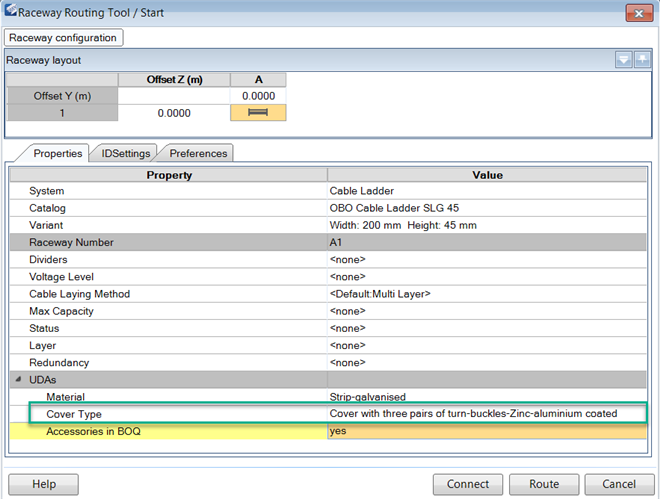Open the Layer value field

tap(487, 345)
